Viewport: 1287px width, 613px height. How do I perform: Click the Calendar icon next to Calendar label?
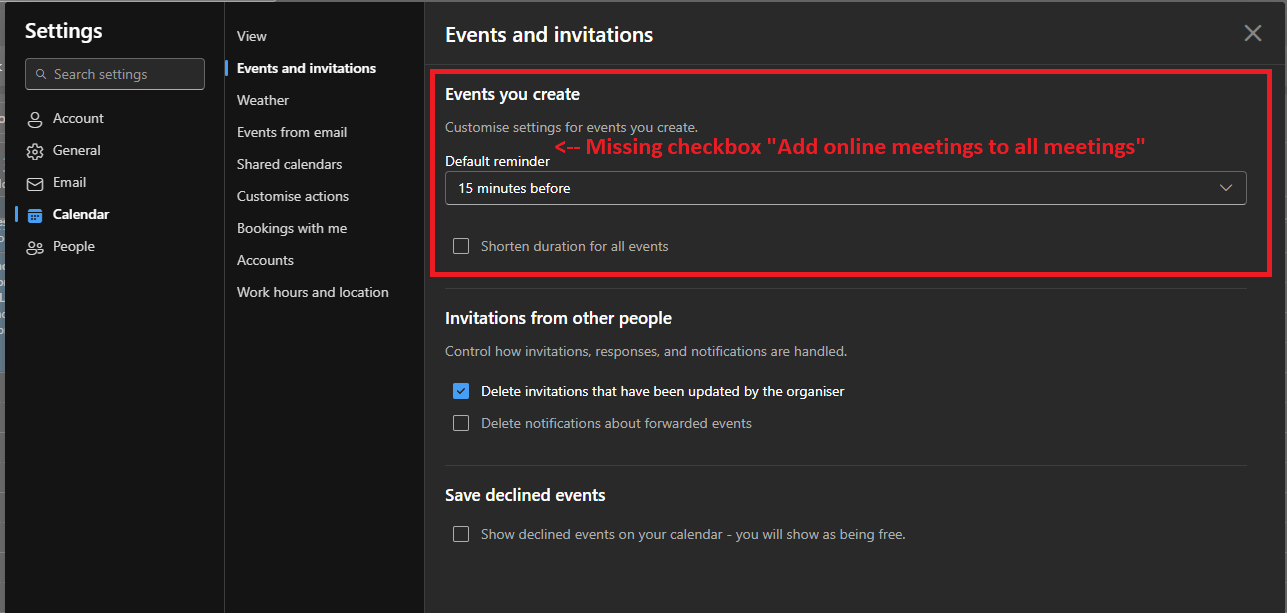pos(36,214)
